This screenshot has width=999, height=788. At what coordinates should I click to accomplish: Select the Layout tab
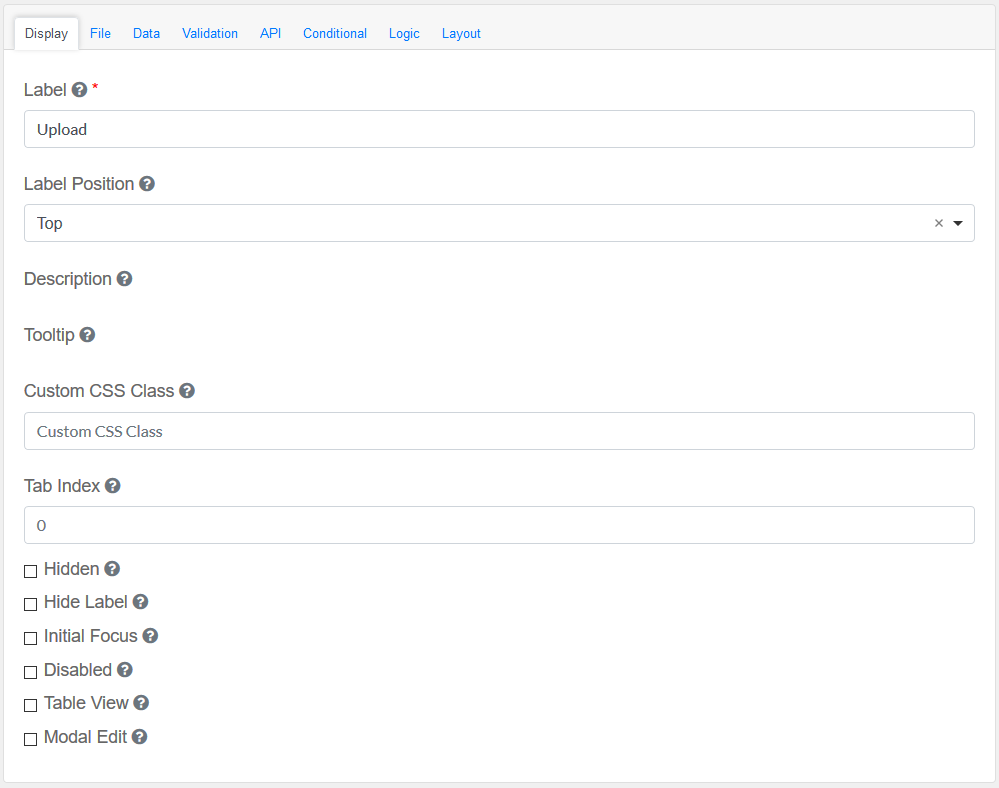point(461,33)
